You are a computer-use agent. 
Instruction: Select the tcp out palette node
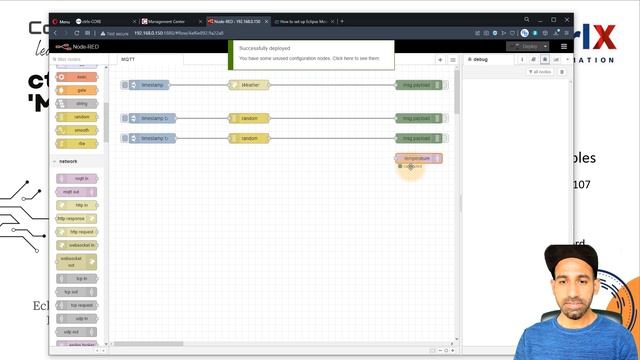(76, 292)
